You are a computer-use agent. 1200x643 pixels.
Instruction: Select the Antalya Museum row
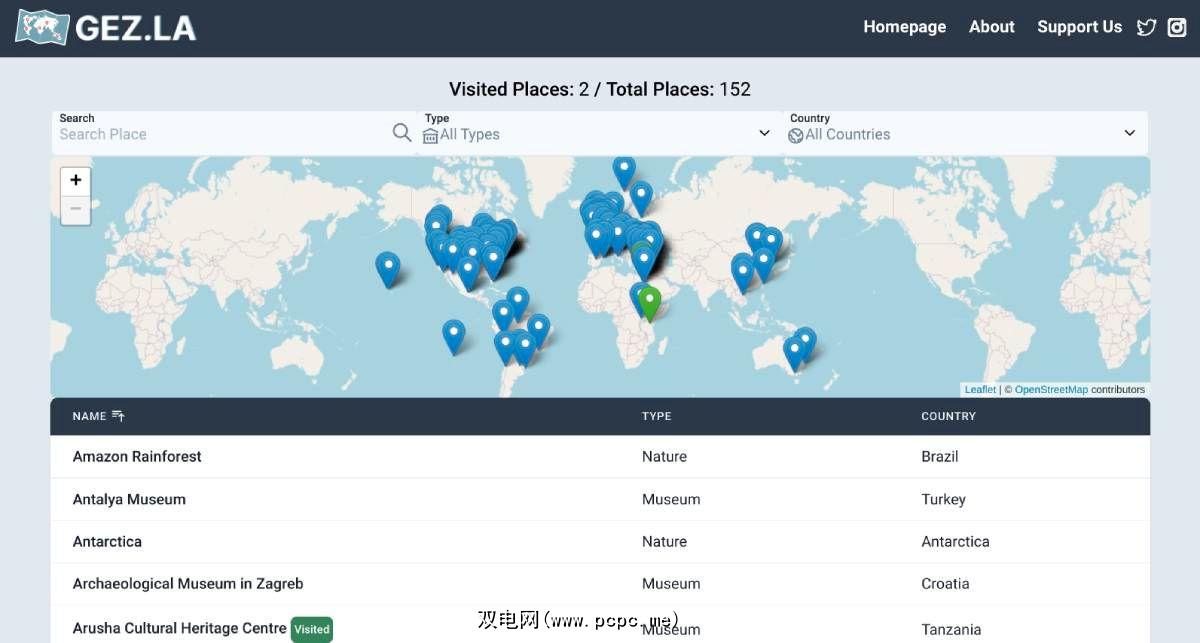(x=600, y=499)
